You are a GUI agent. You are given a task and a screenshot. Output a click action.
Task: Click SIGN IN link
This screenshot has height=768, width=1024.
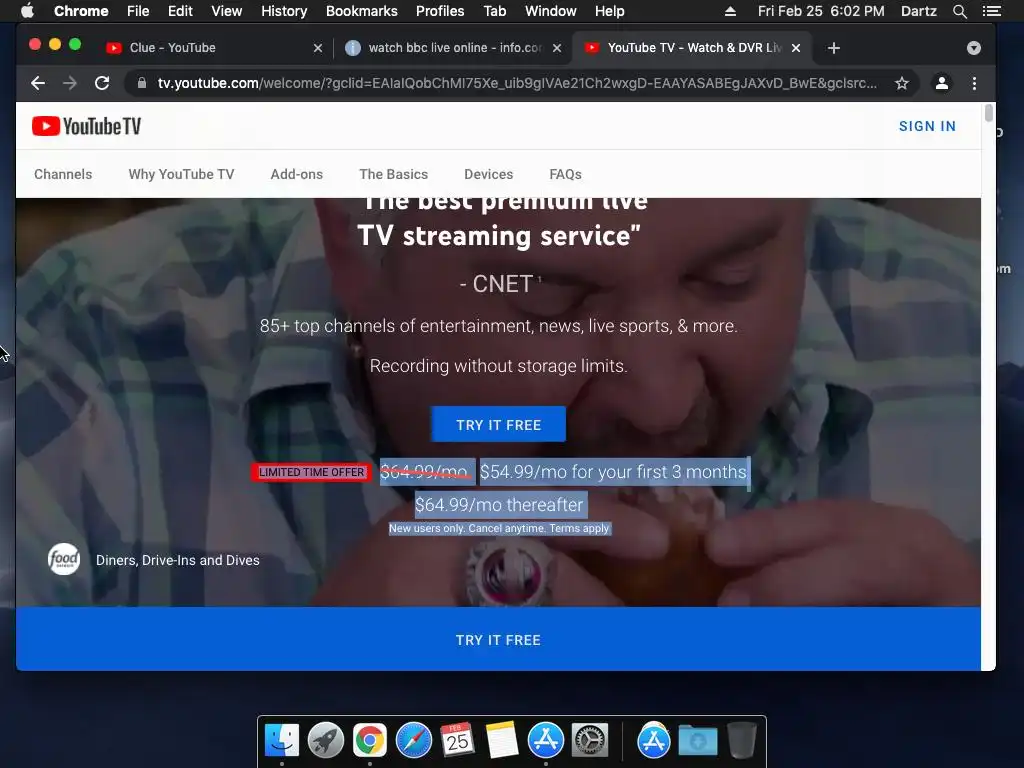pyautogui.click(x=927, y=126)
